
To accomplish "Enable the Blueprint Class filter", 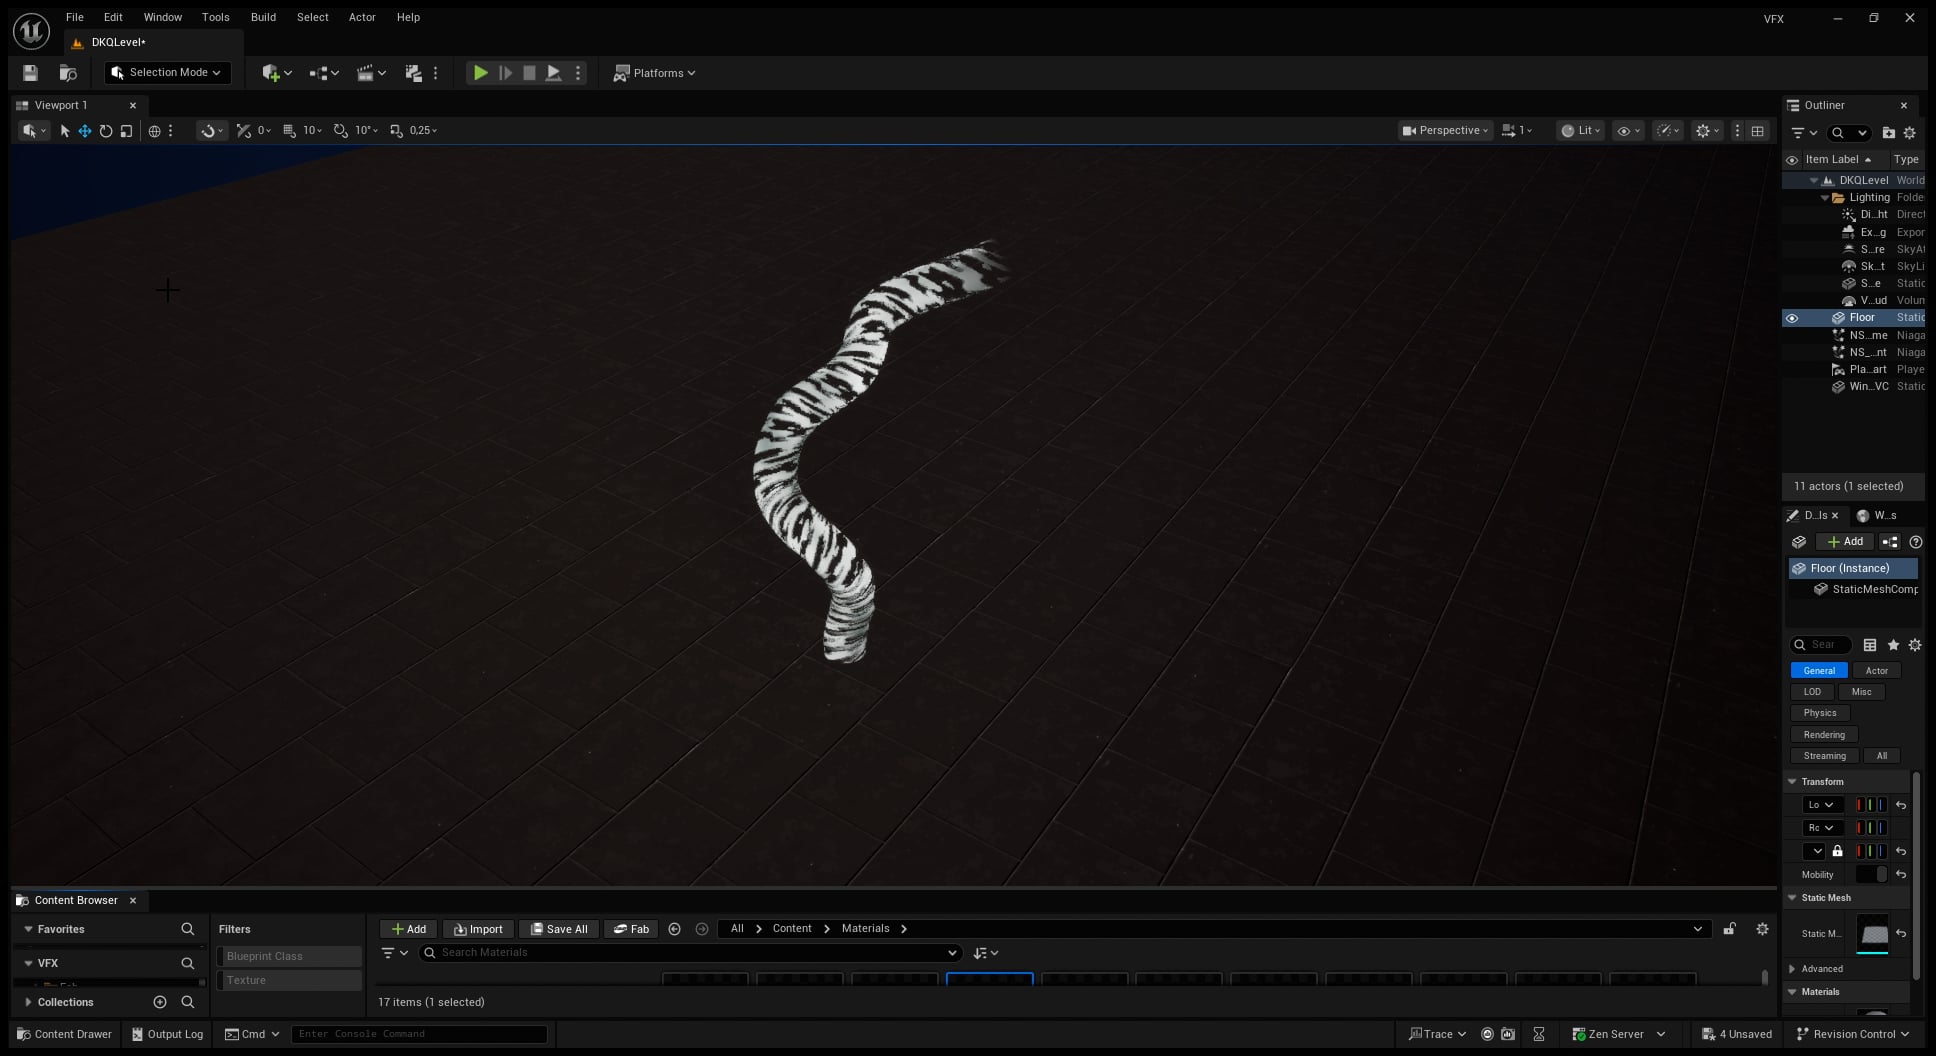I will (289, 956).
